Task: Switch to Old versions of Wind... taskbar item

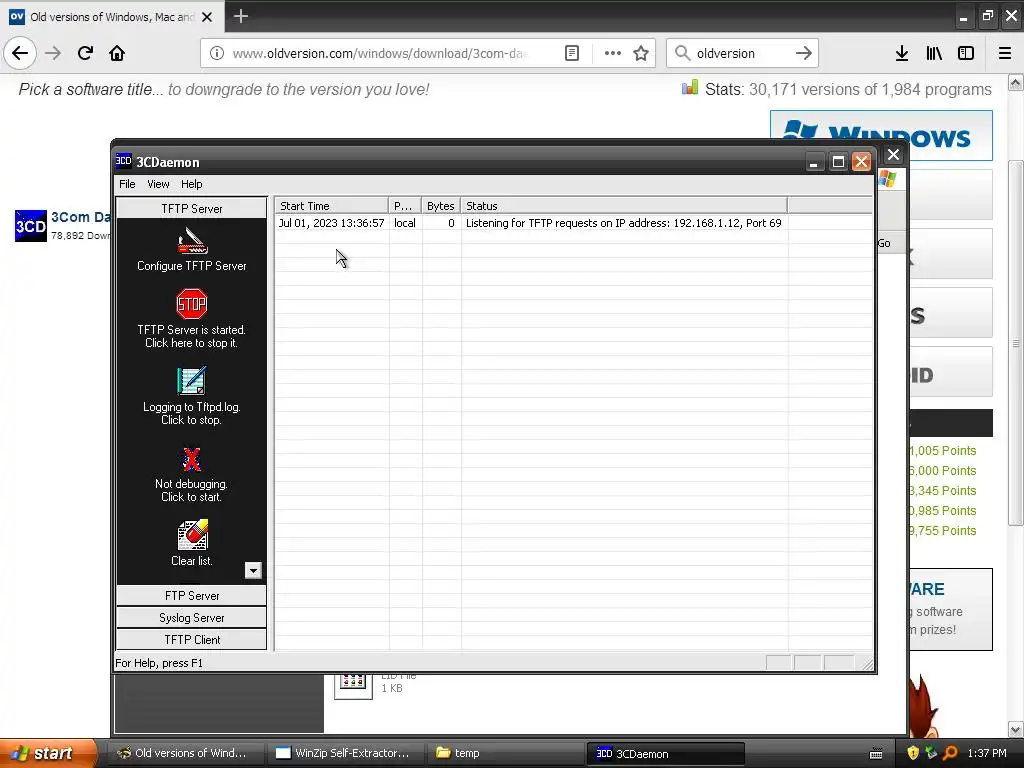Action: (x=185, y=753)
